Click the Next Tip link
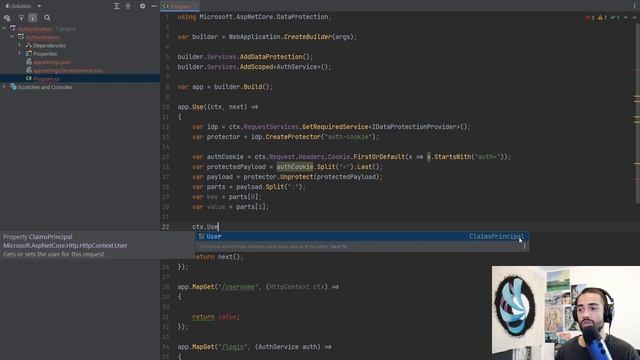Viewport: 640px width, 360px height. point(339,246)
